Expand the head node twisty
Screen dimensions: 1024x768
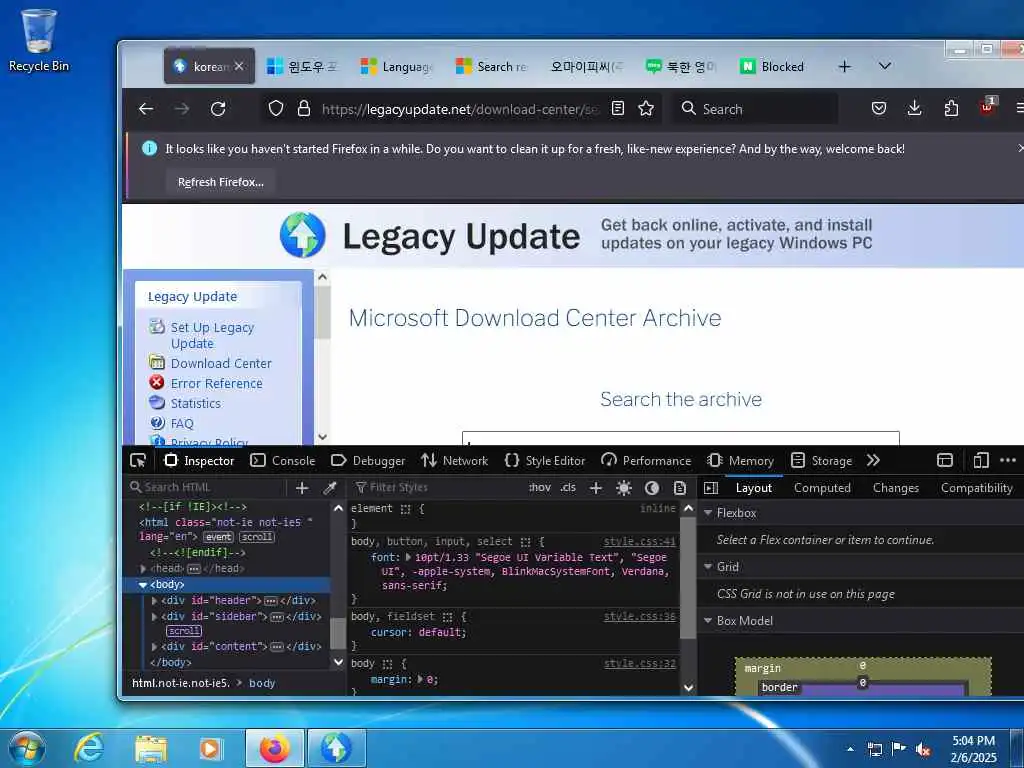[143, 569]
